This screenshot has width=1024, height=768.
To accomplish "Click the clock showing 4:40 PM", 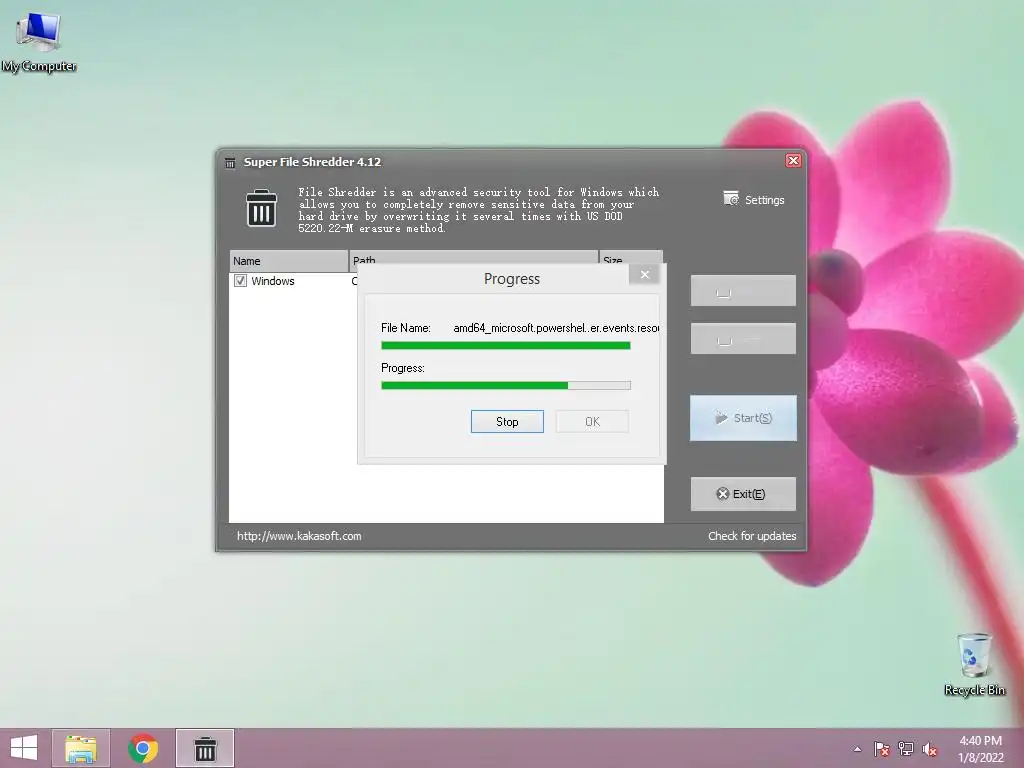I will click(x=980, y=748).
